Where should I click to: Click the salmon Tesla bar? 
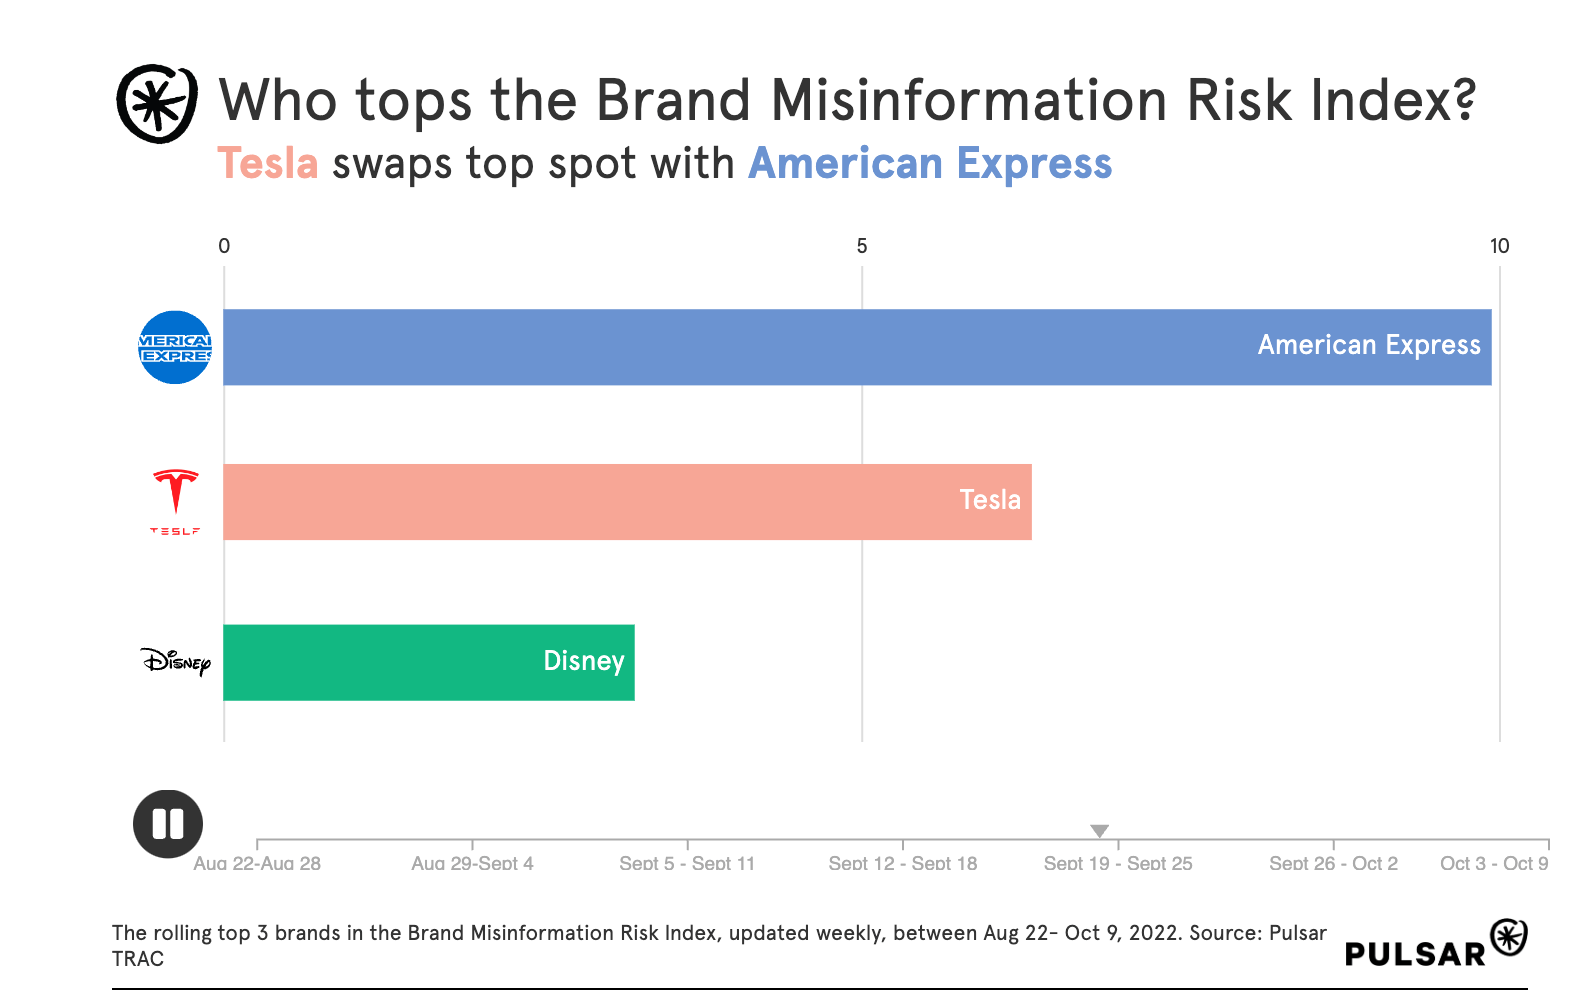click(x=627, y=502)
